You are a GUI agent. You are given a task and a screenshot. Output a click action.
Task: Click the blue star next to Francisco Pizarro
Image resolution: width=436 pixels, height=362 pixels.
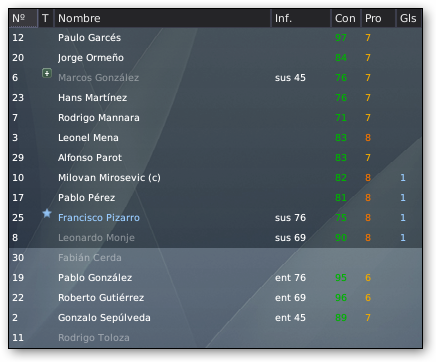[47, 213]
